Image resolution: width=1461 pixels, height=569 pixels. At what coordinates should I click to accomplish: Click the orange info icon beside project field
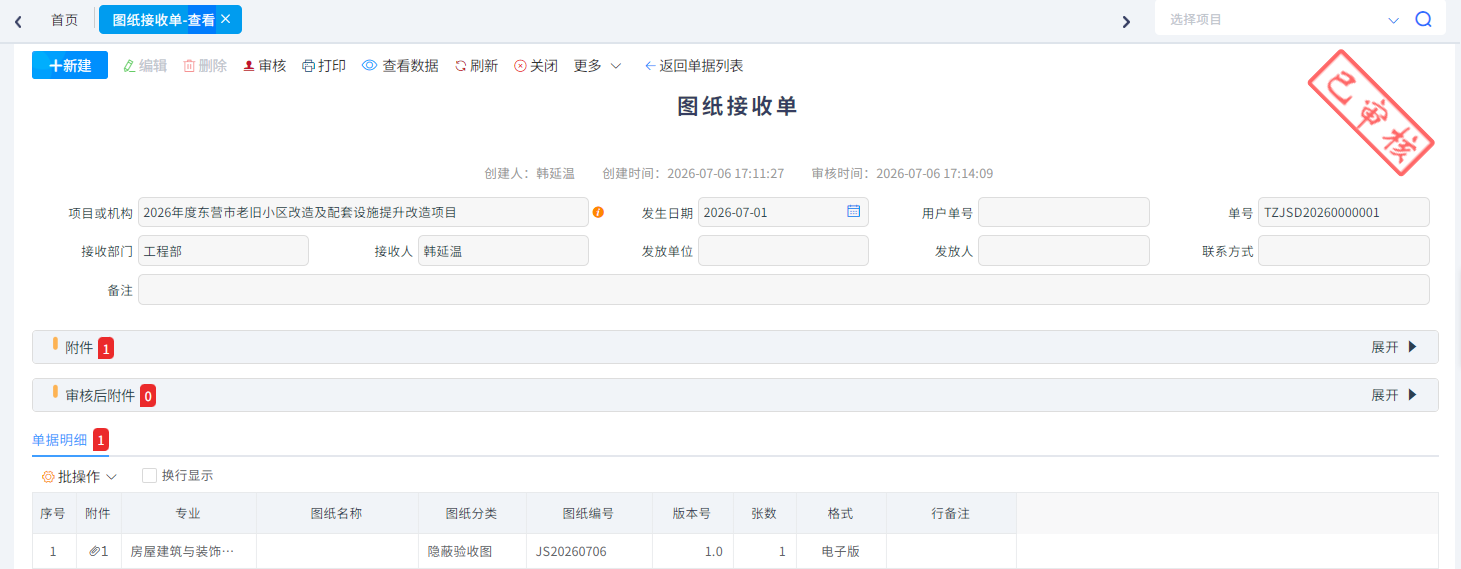coord(598,212)
